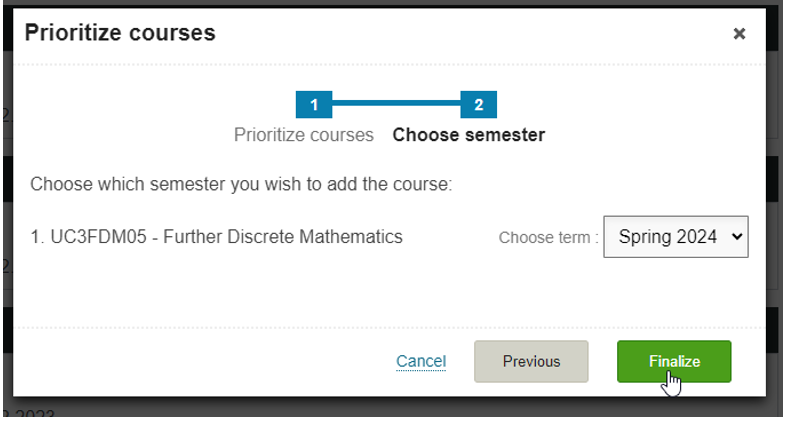
Task: Close the Prioritize courses dialog with the X
Action: 739,34
